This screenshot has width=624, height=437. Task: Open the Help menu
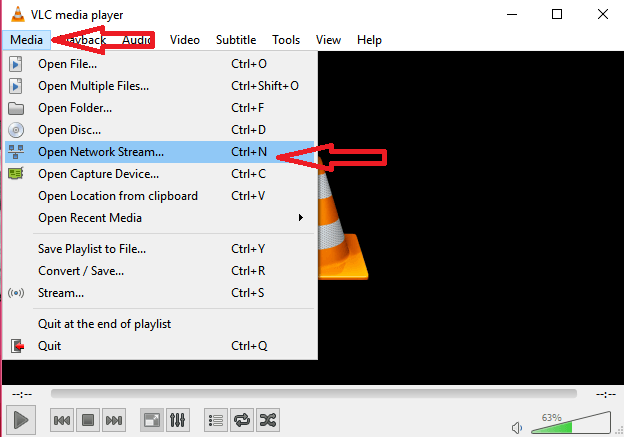click(369, 40)
